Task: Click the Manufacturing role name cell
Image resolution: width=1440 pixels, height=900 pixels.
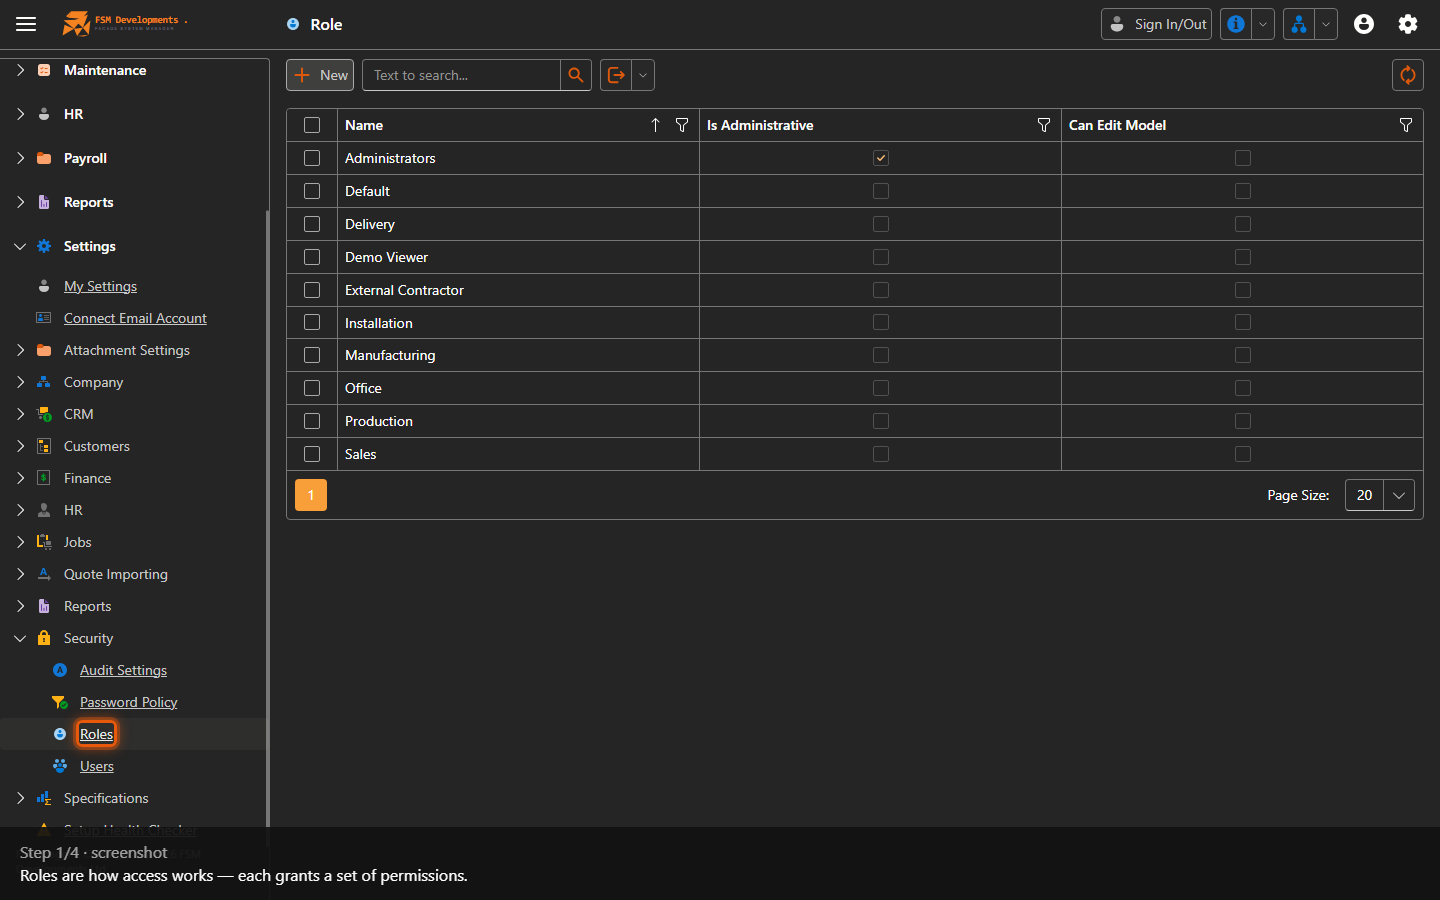Action: tap(518, 355)
